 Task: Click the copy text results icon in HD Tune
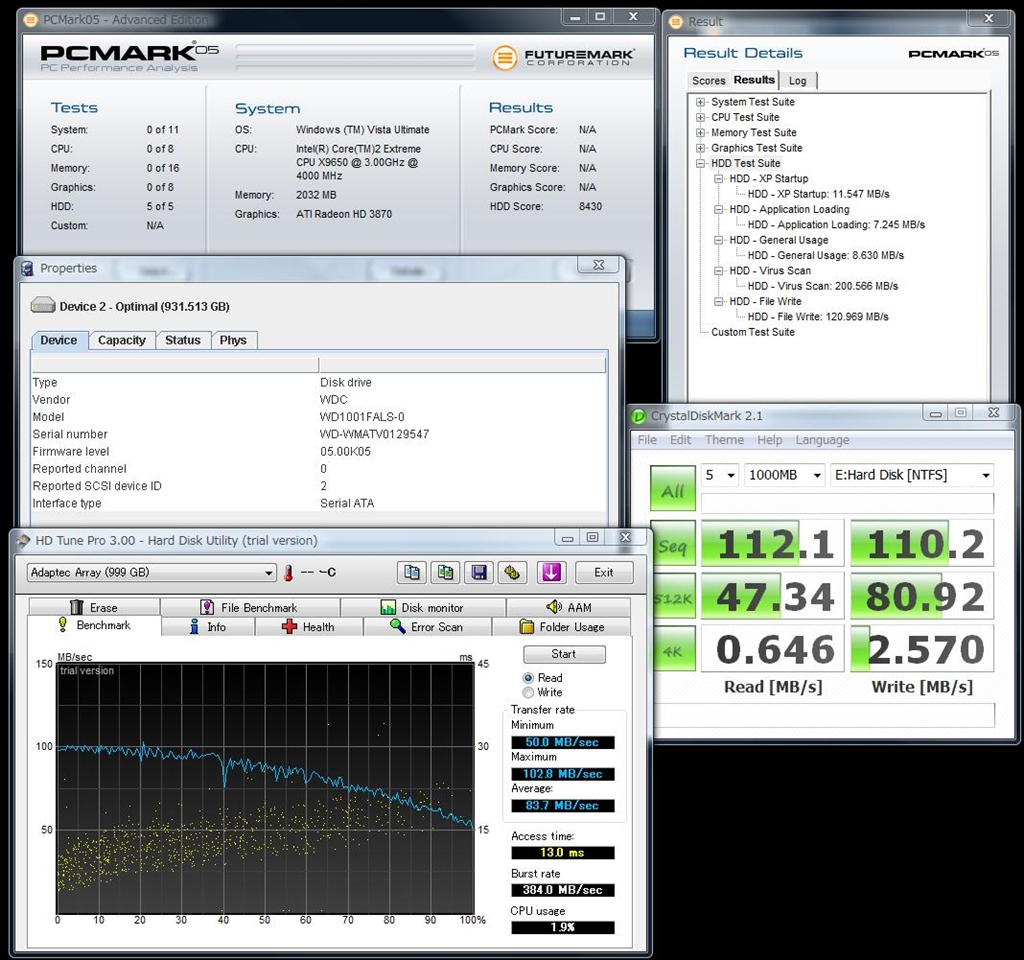pos(412,572)
